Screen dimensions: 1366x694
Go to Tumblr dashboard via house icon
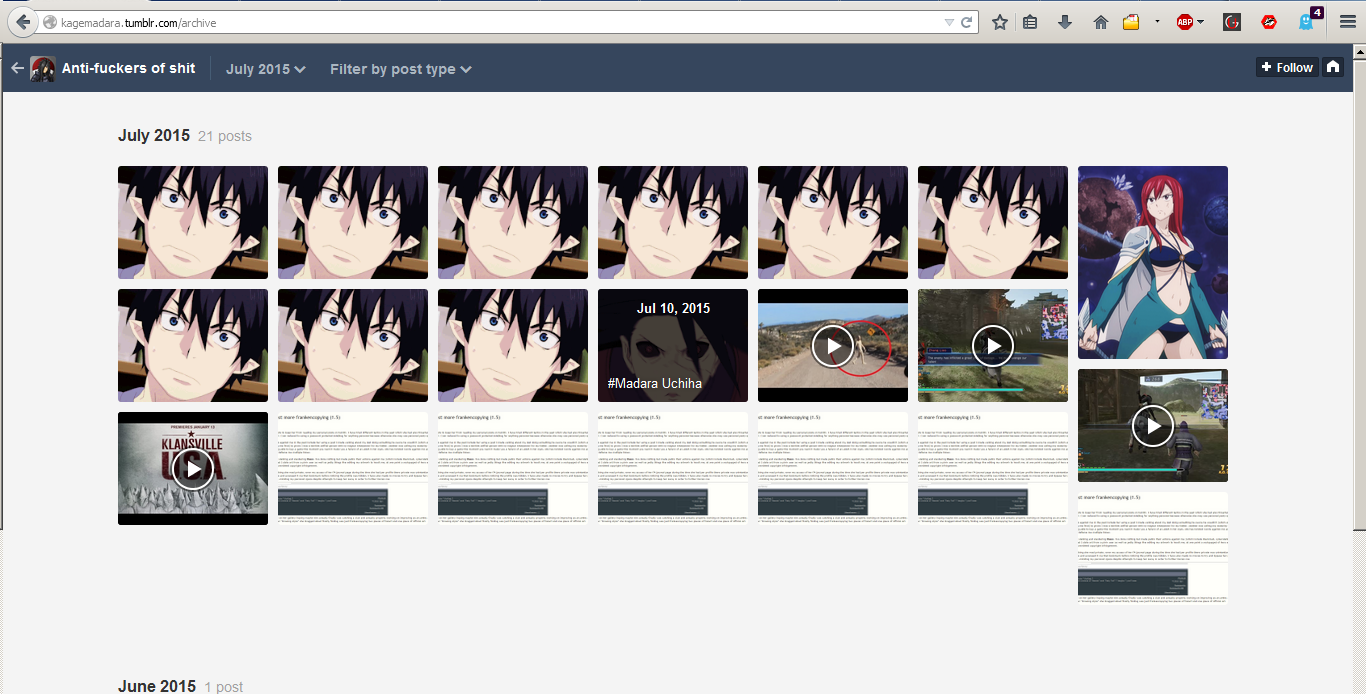(1332, 67)
